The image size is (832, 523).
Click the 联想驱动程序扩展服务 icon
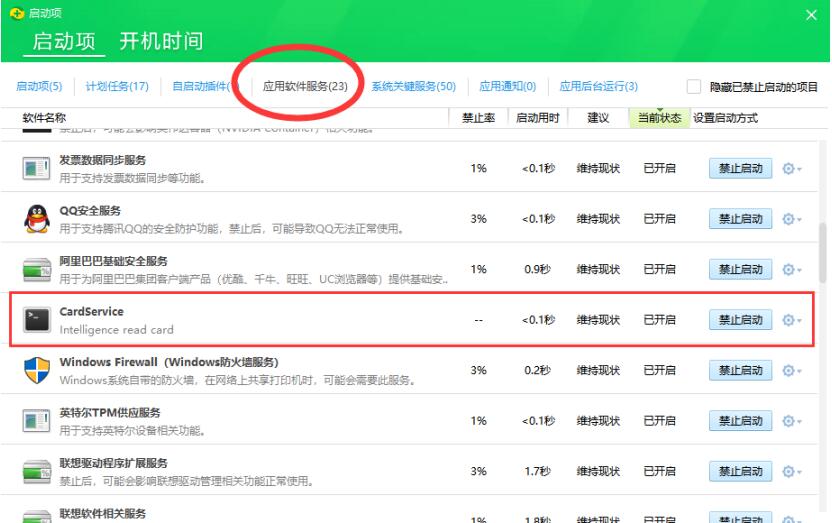(x=36, y=471)
